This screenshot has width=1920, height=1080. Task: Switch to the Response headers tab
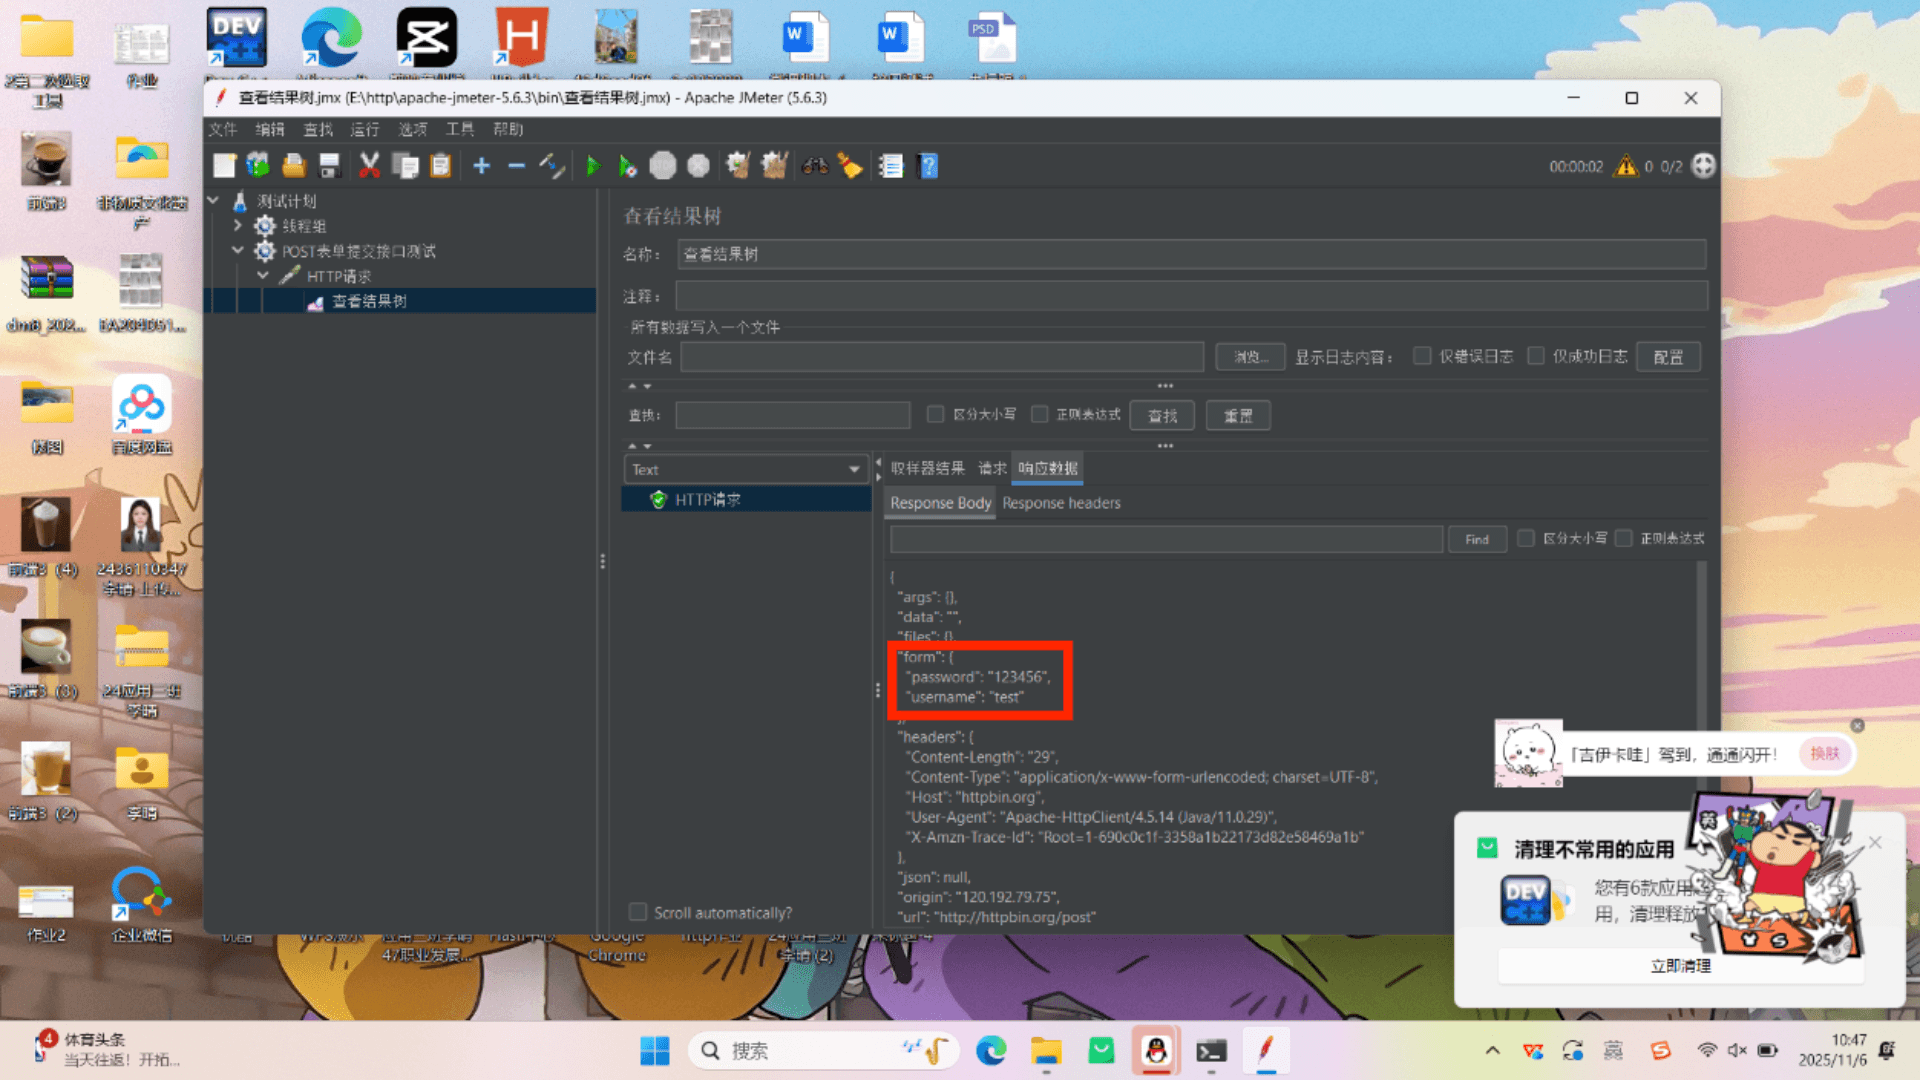coord(1061,503)
